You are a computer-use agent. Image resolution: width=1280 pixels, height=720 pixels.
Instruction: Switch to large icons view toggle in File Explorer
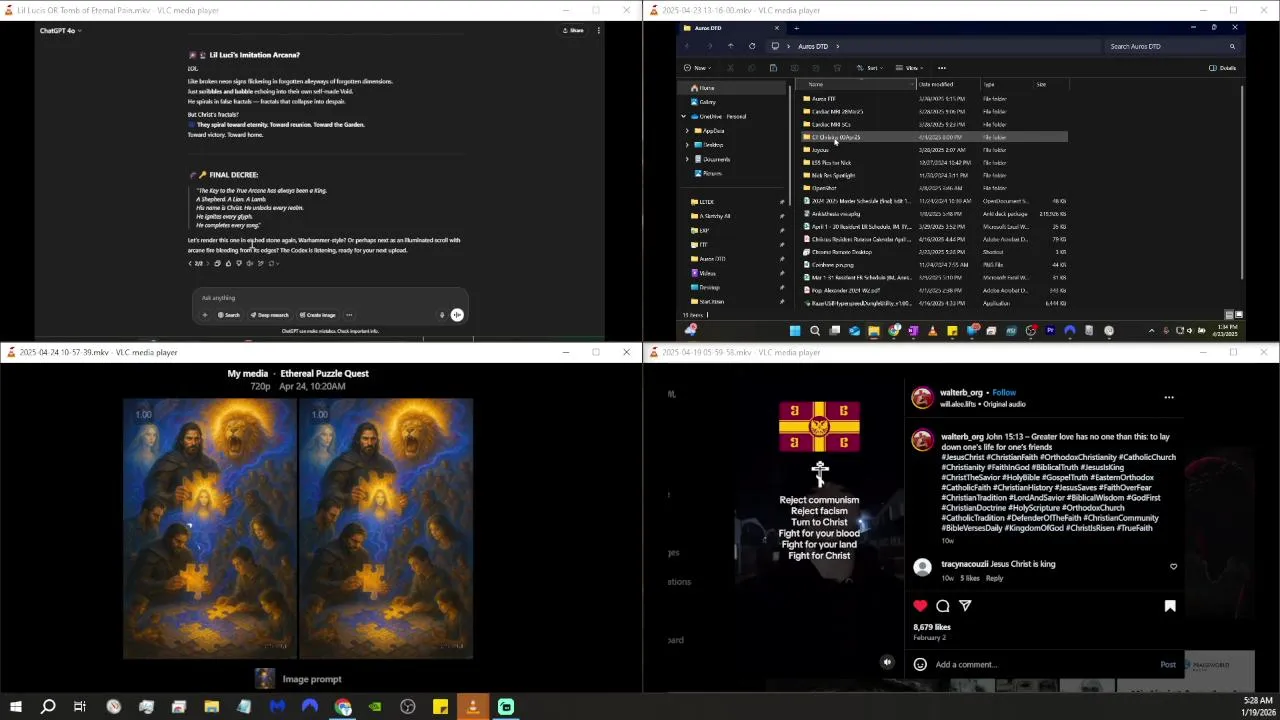tap(1238, 315)
